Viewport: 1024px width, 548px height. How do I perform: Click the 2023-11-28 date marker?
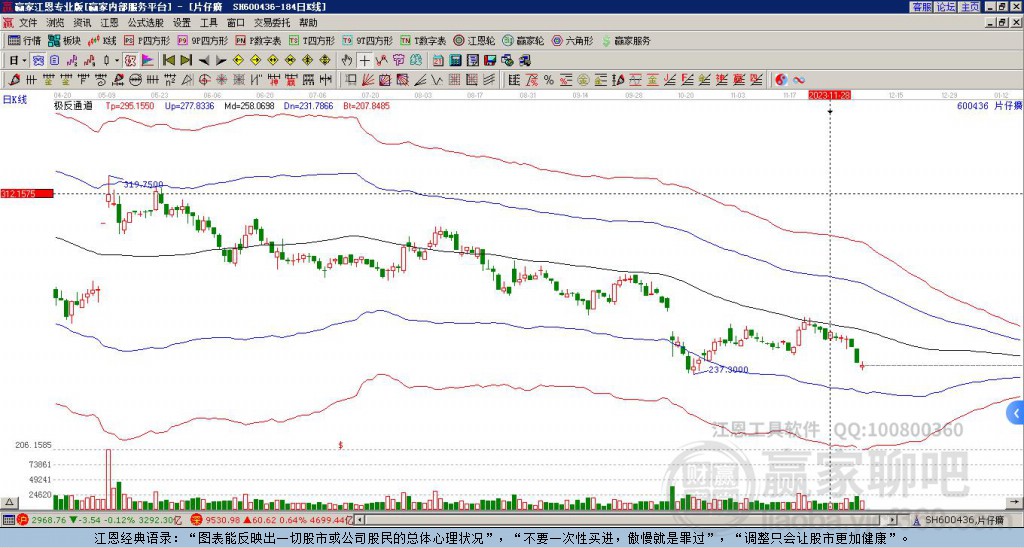[829, 95]
